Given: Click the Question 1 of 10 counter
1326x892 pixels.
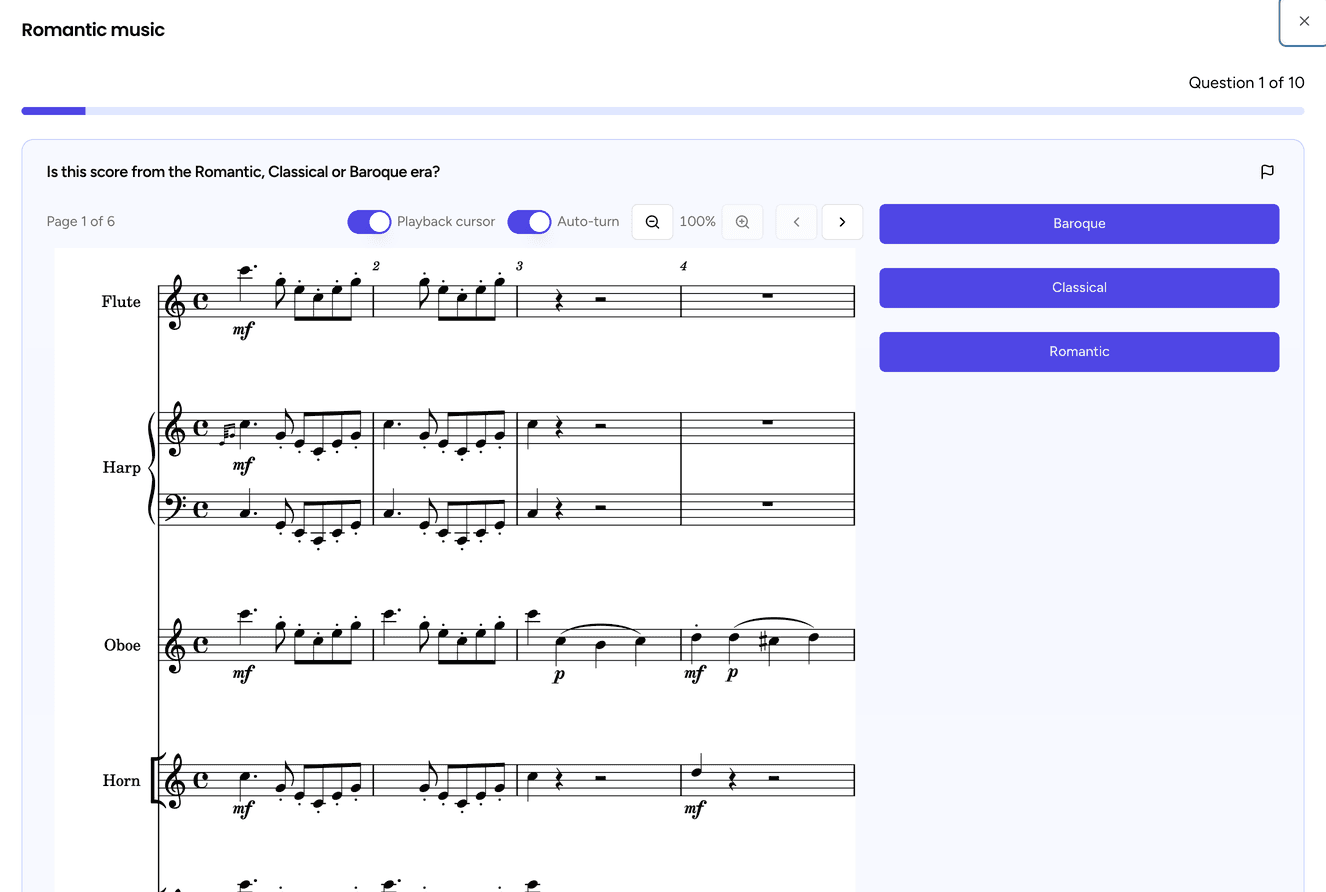Looking at the screenshot, I should pyautogui.click(x=1246, y=83).
